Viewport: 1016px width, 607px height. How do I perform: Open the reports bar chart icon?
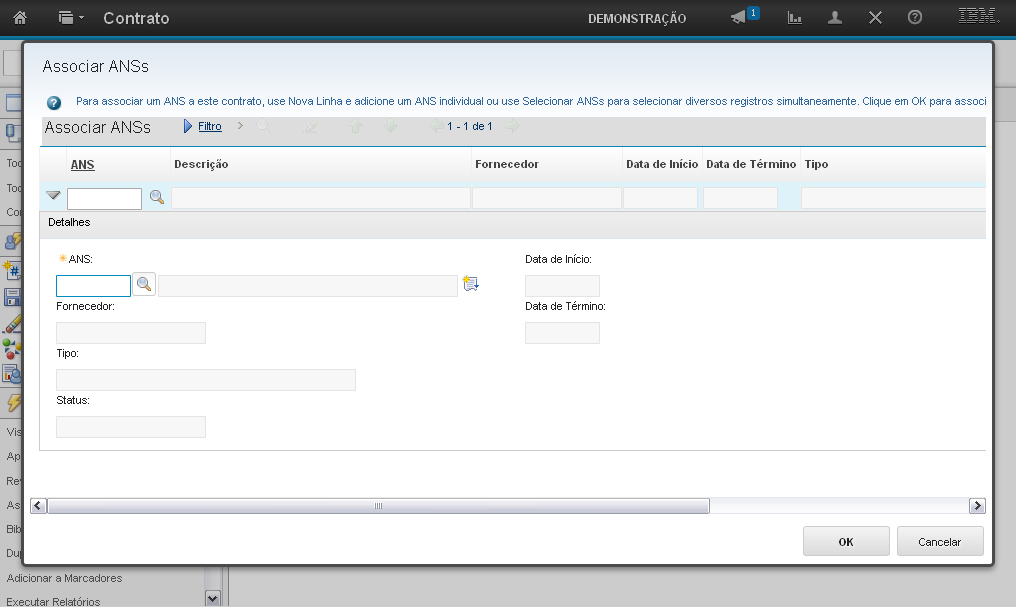point(795,18)
